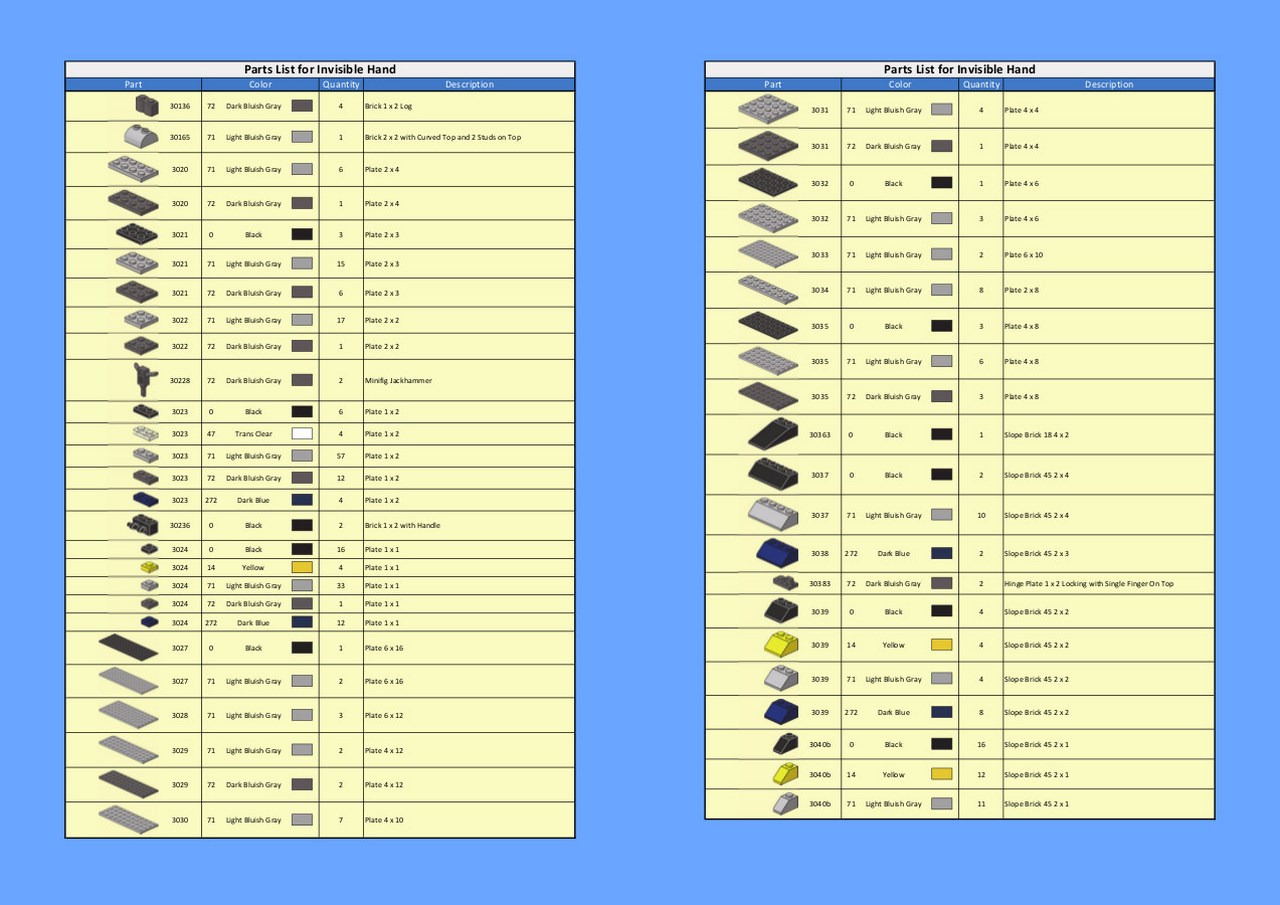Select the Hinge Plate 1 x 2 Locking description
The width and height of the screenshot is (1280, 905).
1089,583
